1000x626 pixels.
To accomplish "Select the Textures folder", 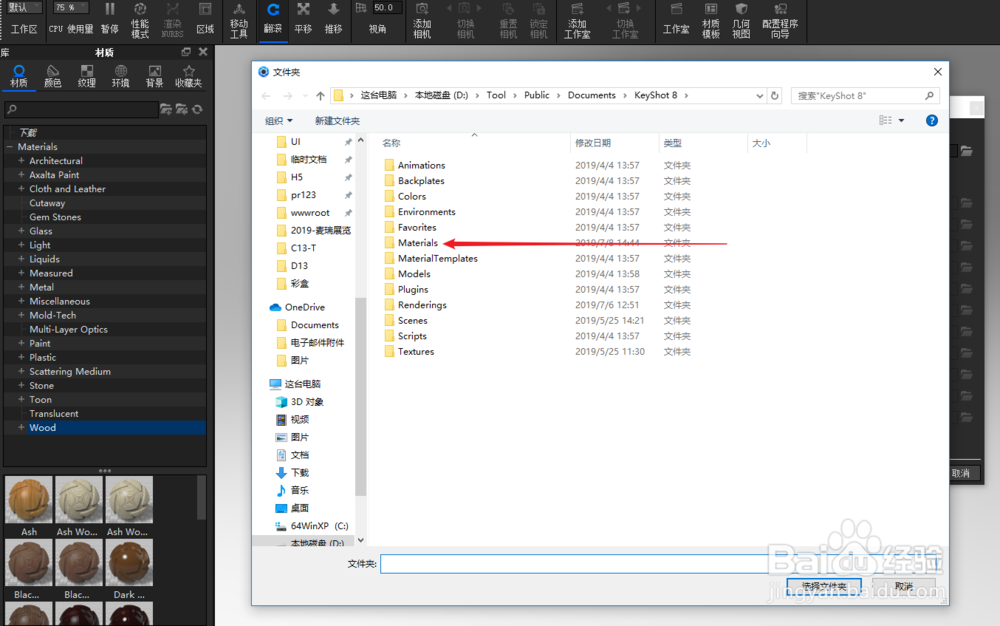I will pos(416,351).
